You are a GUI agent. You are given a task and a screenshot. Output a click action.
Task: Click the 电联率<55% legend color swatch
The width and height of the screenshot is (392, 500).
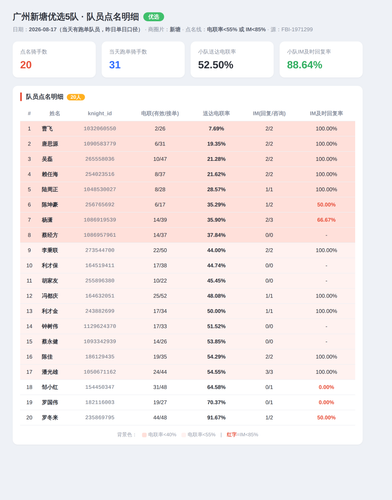pyautogui.click(x=184, y=435)
